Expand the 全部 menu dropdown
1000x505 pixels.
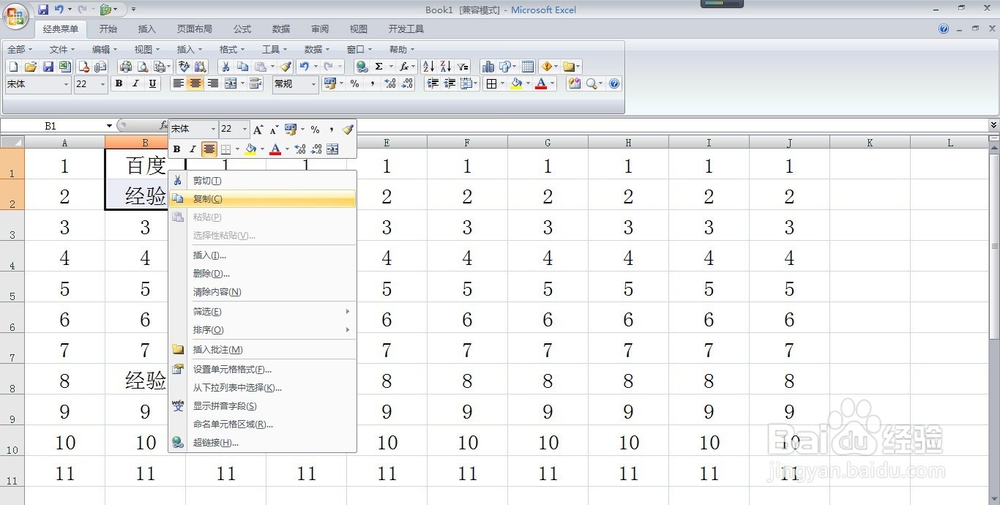coord(20,49)
